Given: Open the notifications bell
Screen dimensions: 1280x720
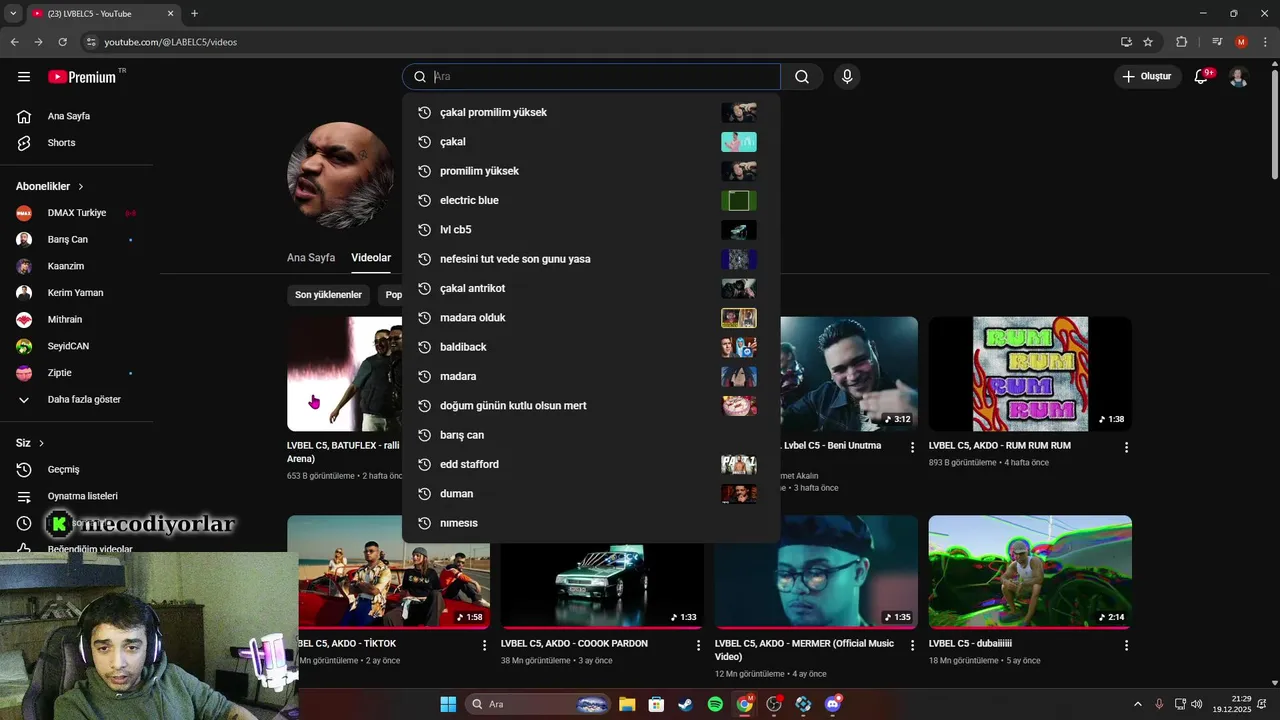Looking at the screenshot, I should click(x=1202, y=77).
